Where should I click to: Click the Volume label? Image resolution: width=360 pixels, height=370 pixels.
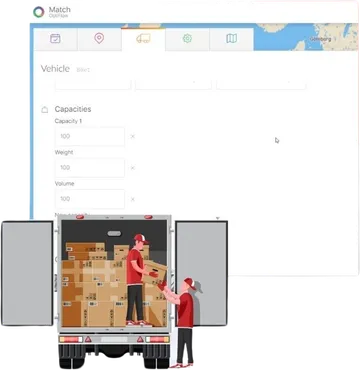tap(65, 184)
